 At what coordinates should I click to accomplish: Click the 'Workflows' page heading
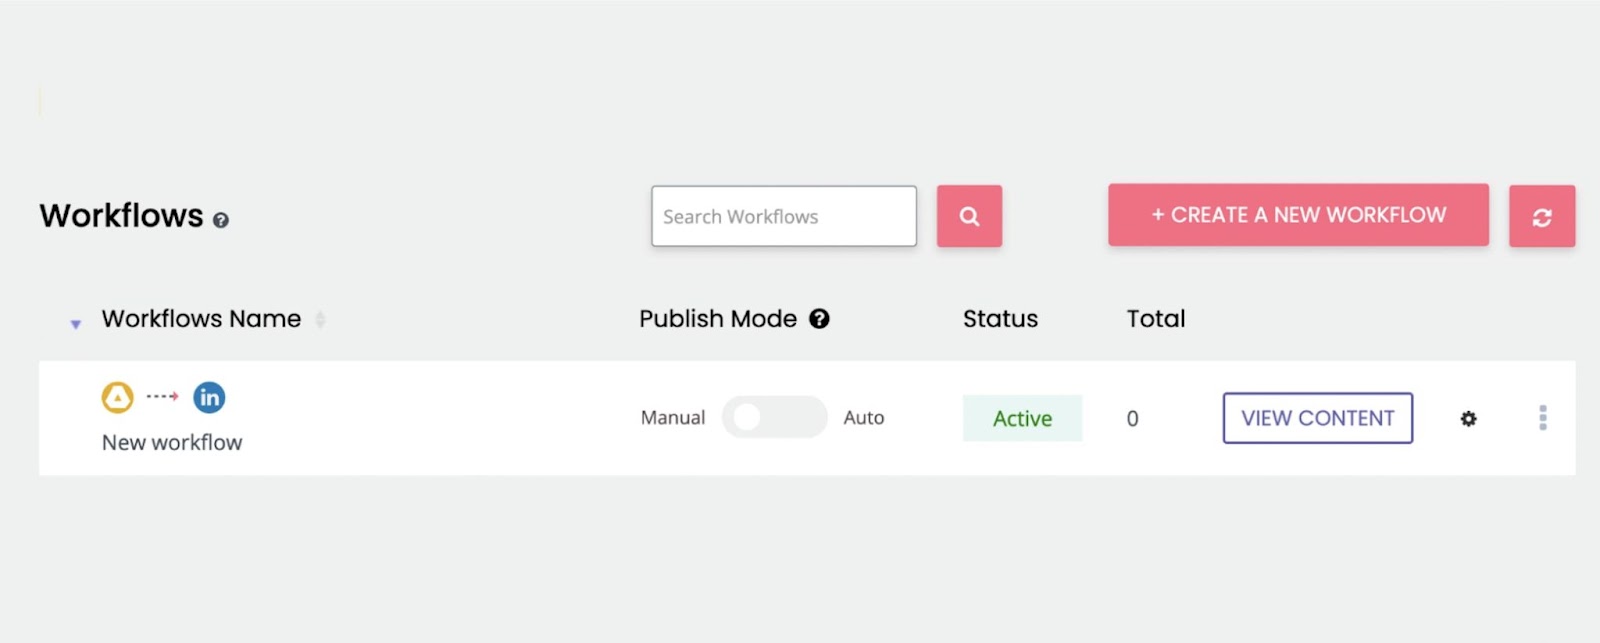pos(121,216)
